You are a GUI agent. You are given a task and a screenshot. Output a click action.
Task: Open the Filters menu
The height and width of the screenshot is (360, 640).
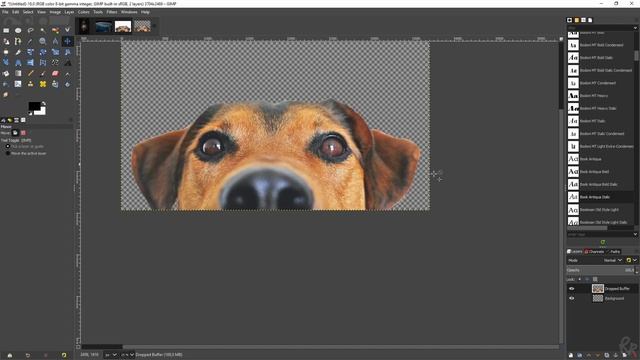pyautogui.click(x=112, y=12)
